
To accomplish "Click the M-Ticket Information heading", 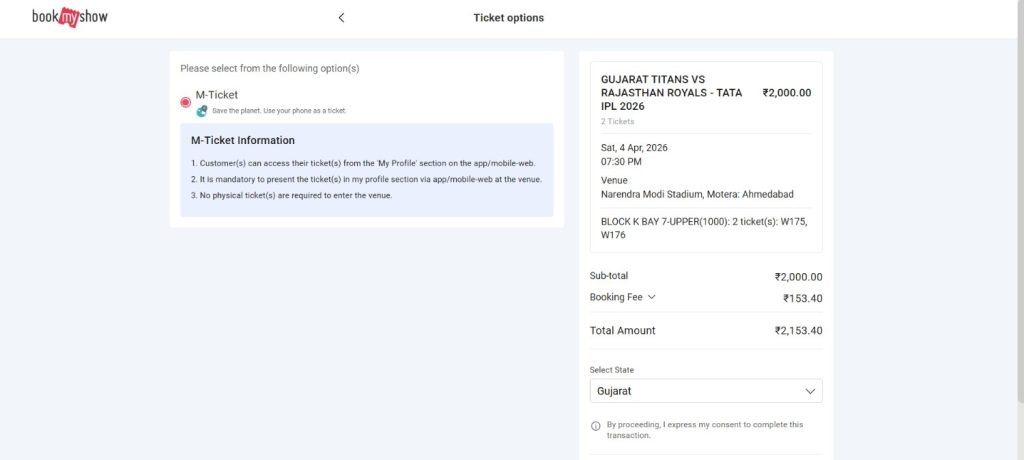I will point(243,140).
